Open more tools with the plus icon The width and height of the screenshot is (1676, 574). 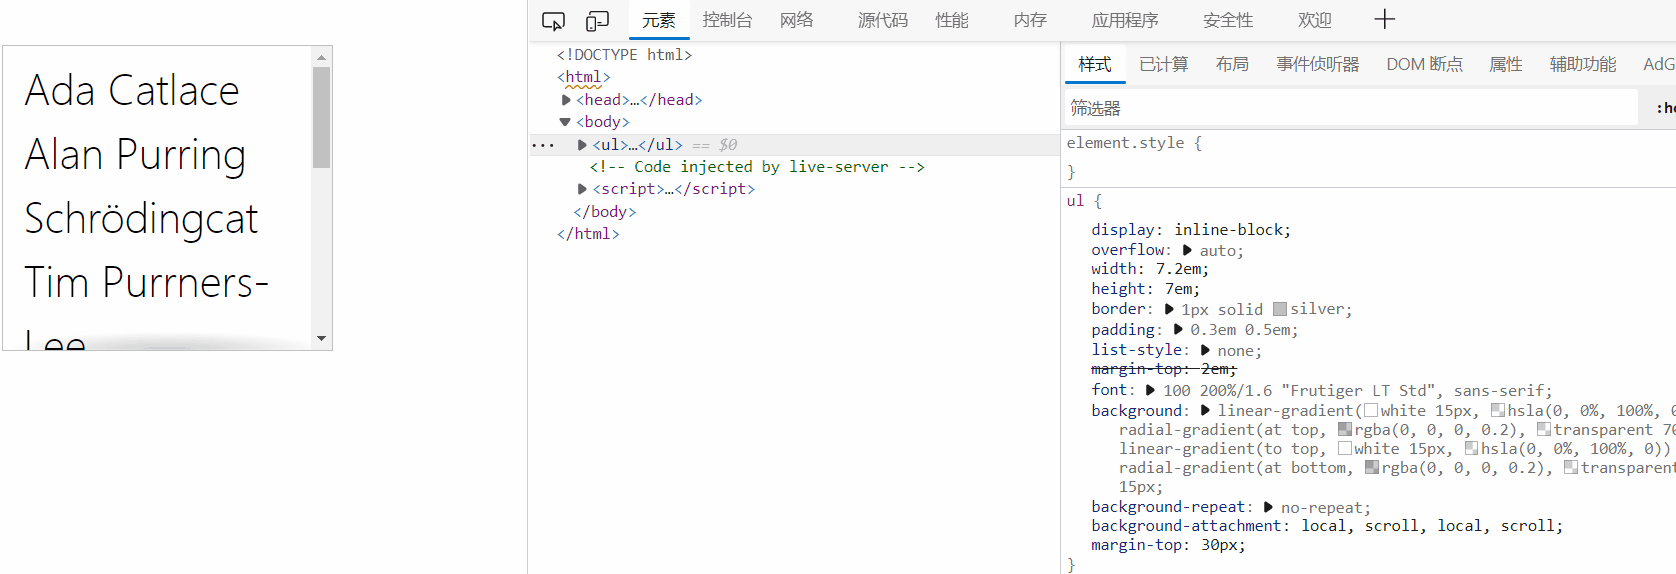tap(1384, 19)
